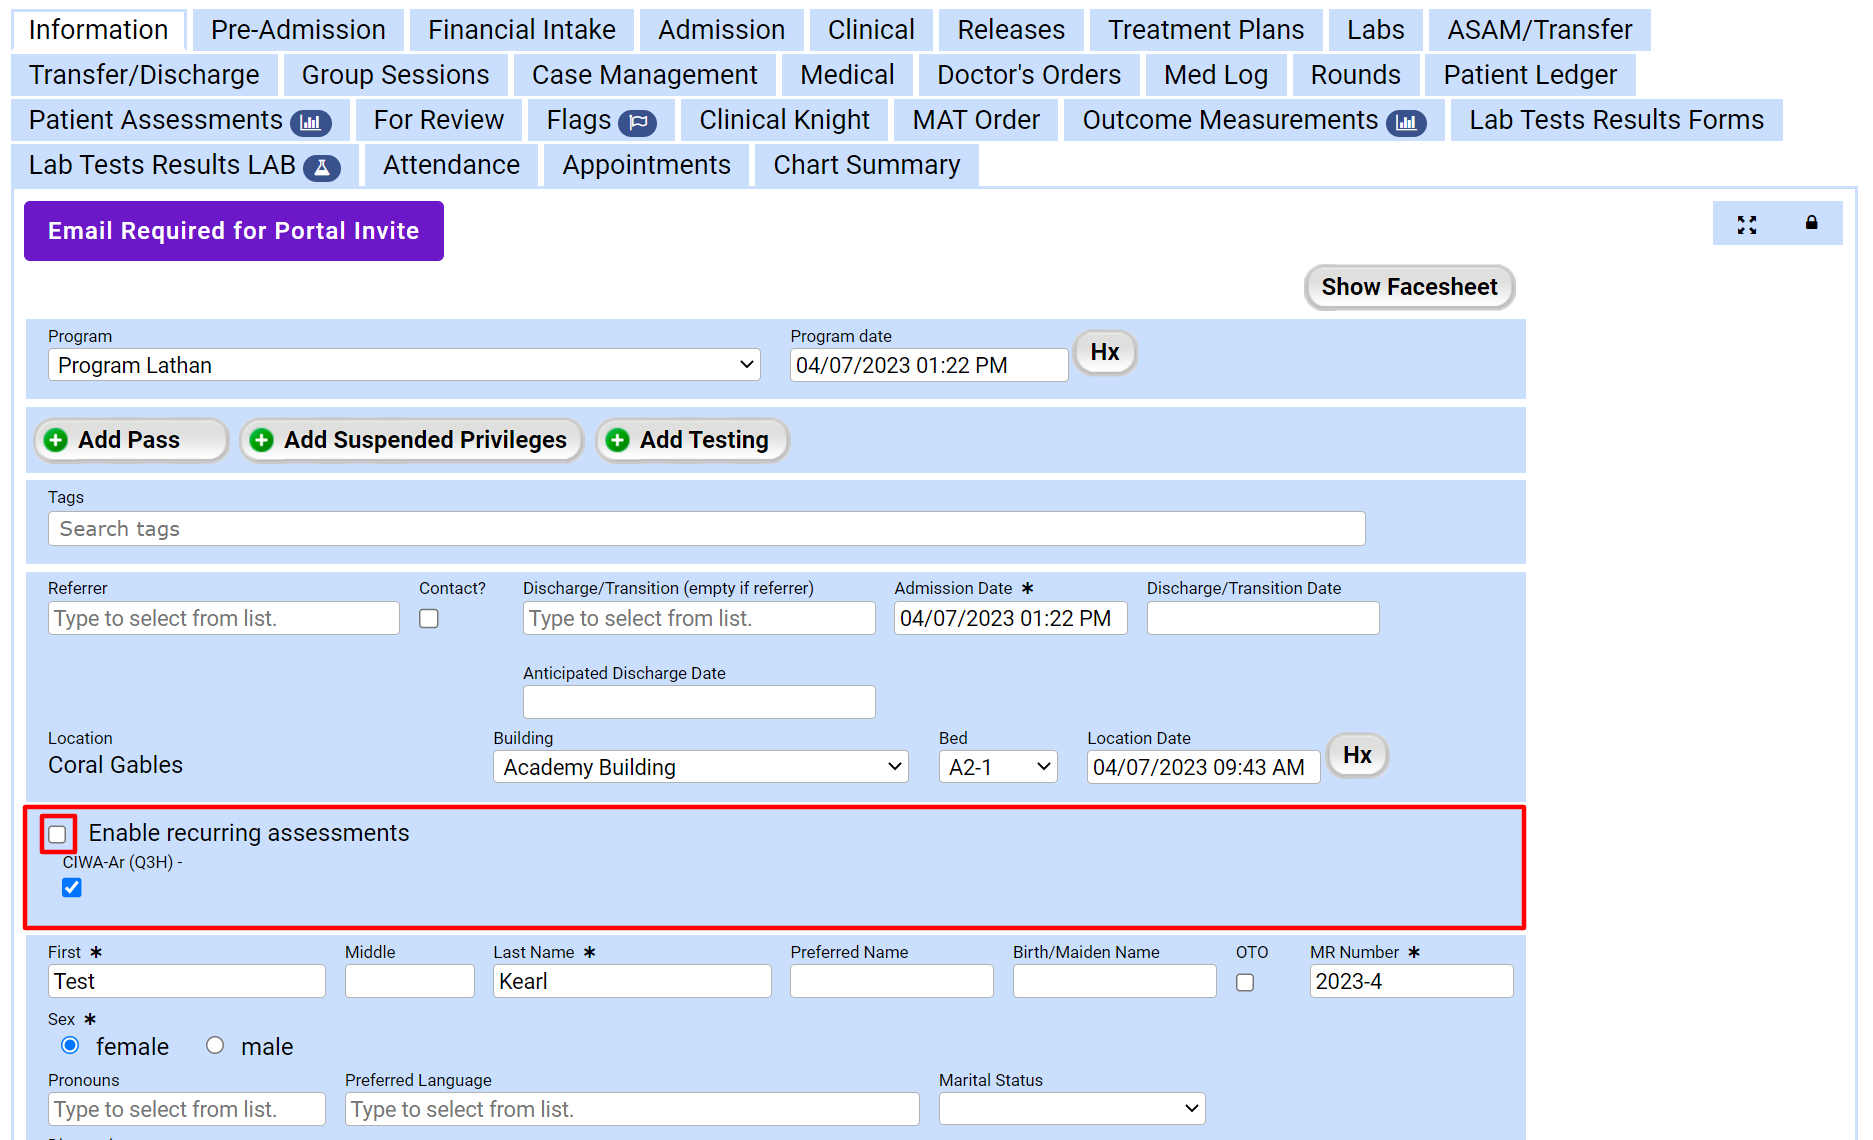Click the flag icon on Flags tab
The width and height of the screenshot is (1873, 1140).
pyautogui.click(x=637, y=123)
